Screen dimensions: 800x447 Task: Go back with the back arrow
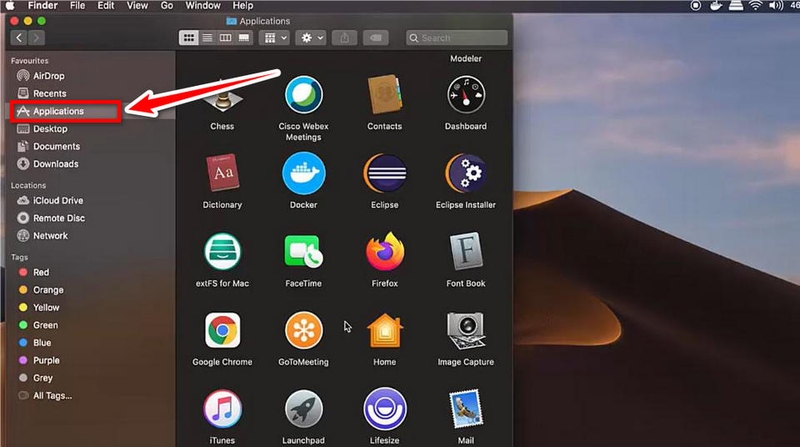(x=19, y=38)
